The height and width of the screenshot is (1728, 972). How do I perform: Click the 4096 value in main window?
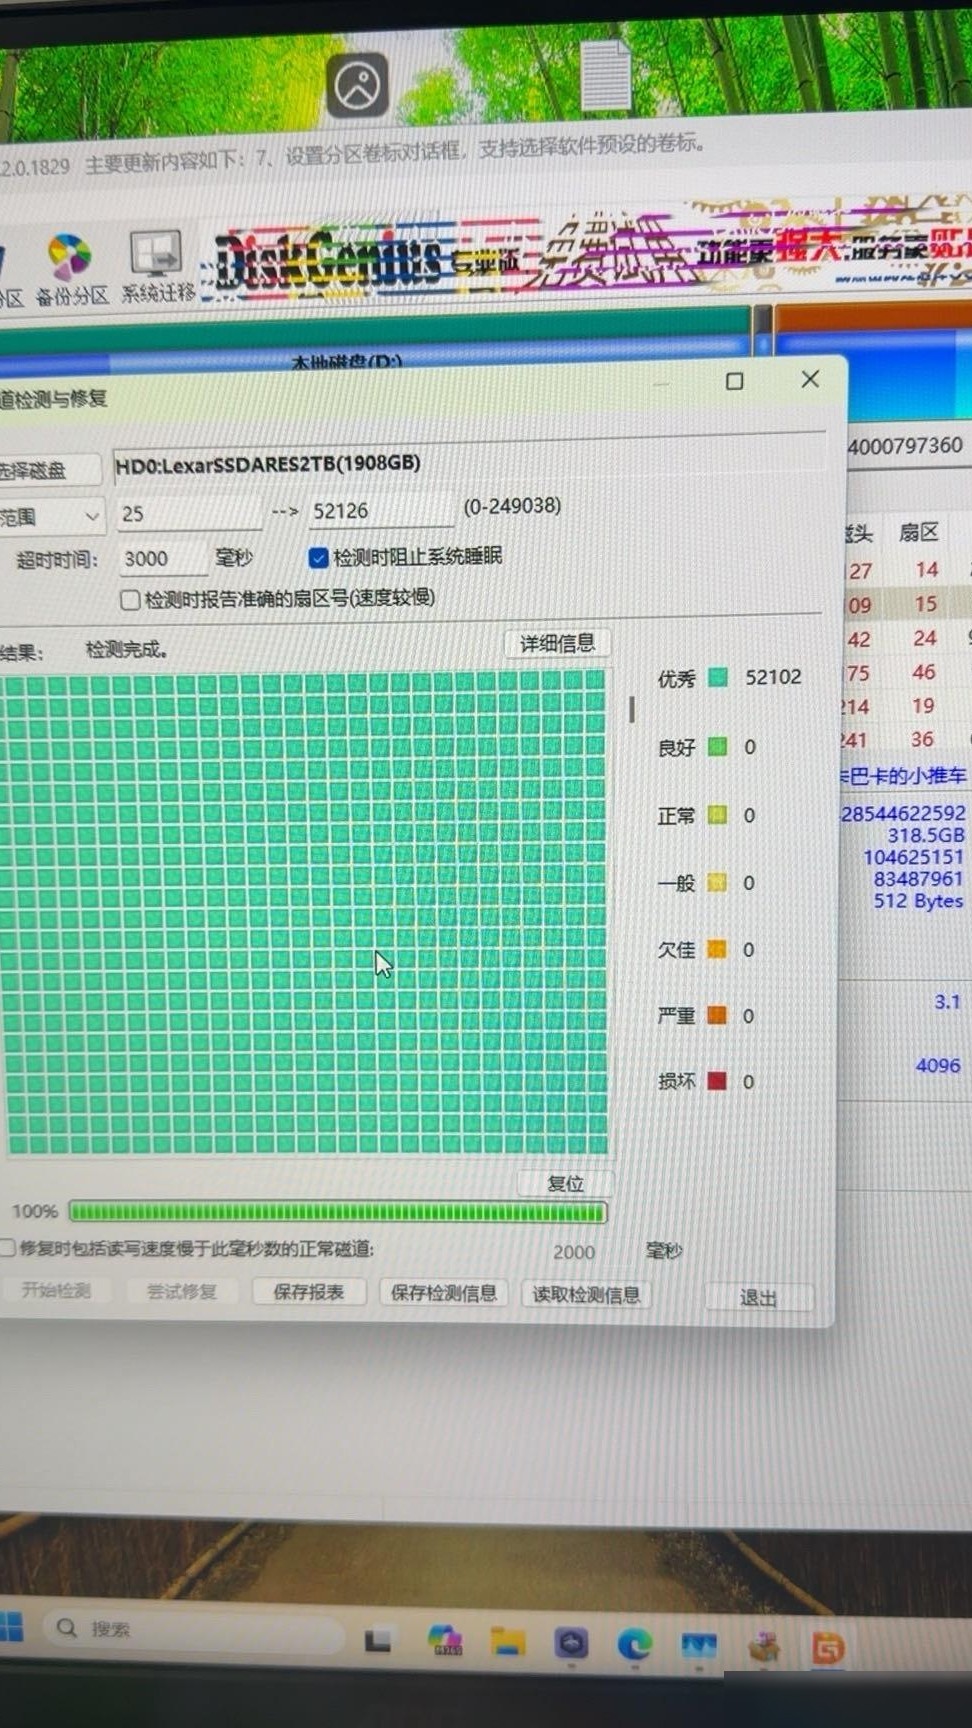(938, 1066)
